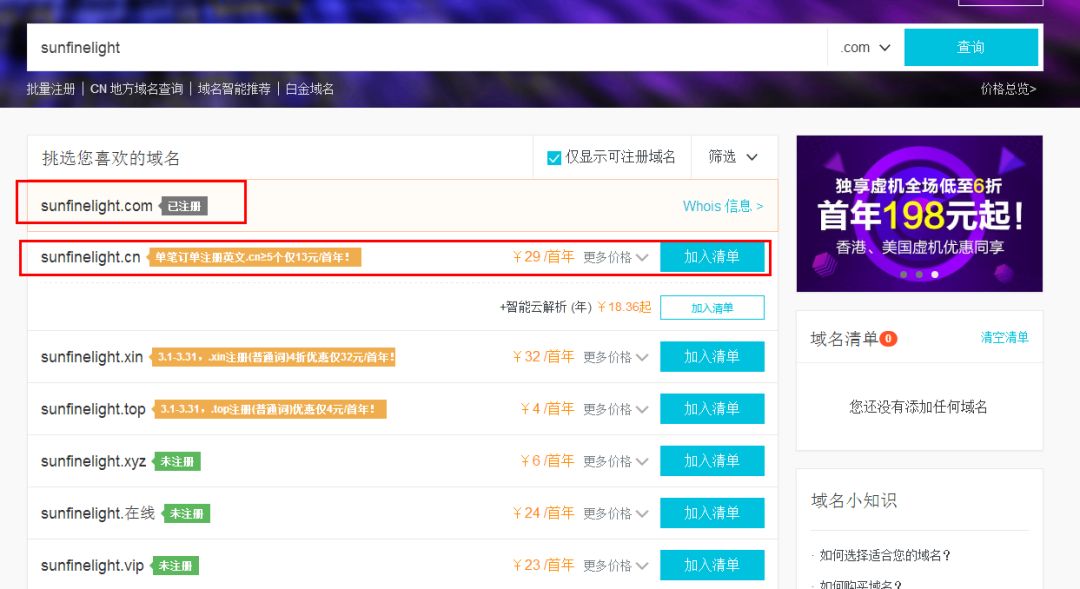Add sunfinelight.xin to the list
The width and height of the screenshot is (1080, 589).
click(x=711, y=357)
